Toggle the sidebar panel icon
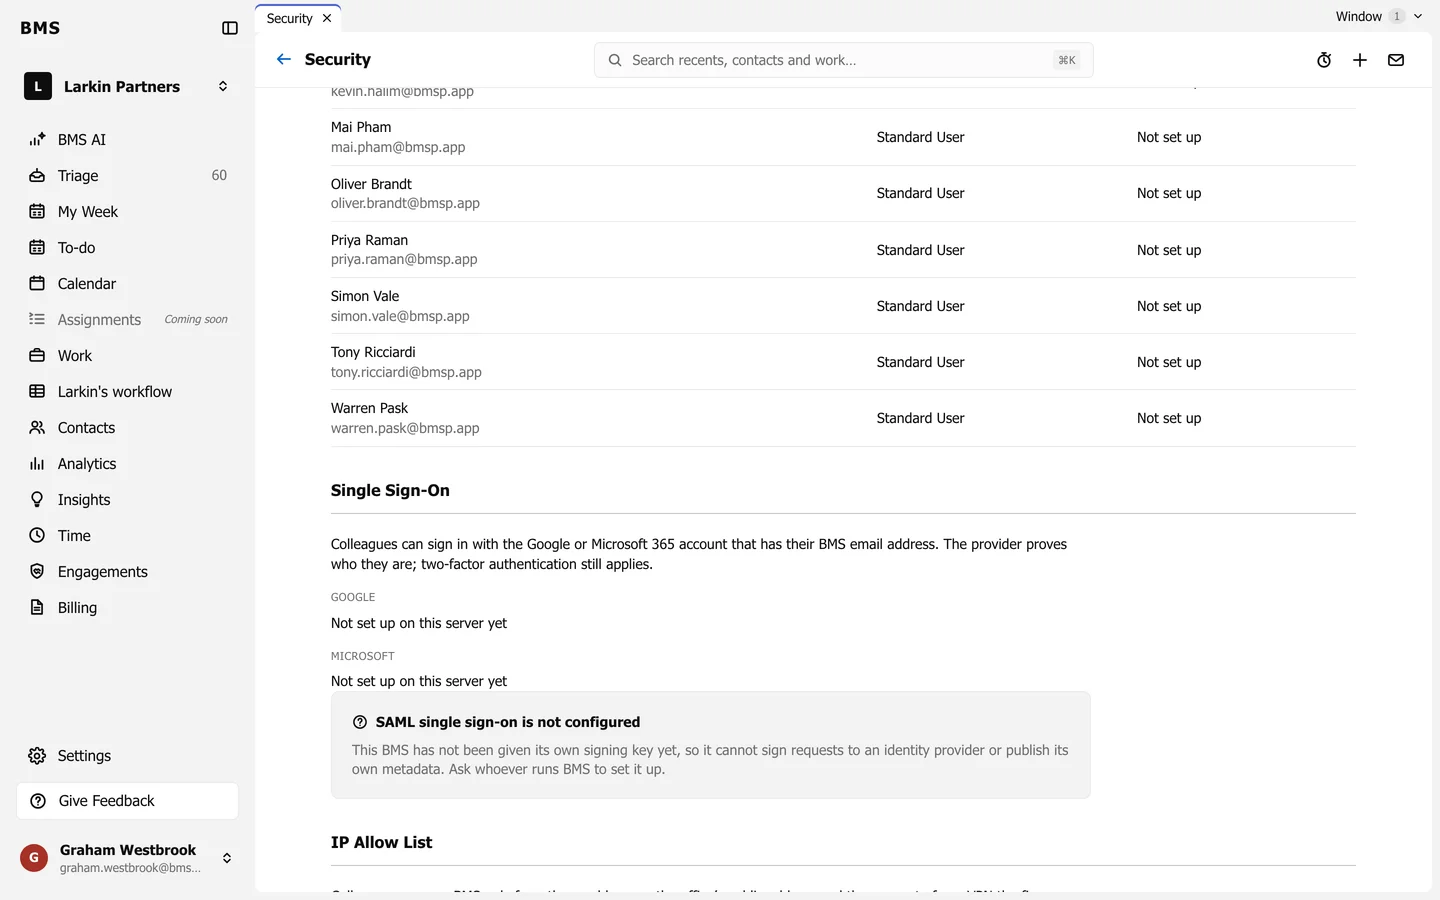 (x=230, y=28)
